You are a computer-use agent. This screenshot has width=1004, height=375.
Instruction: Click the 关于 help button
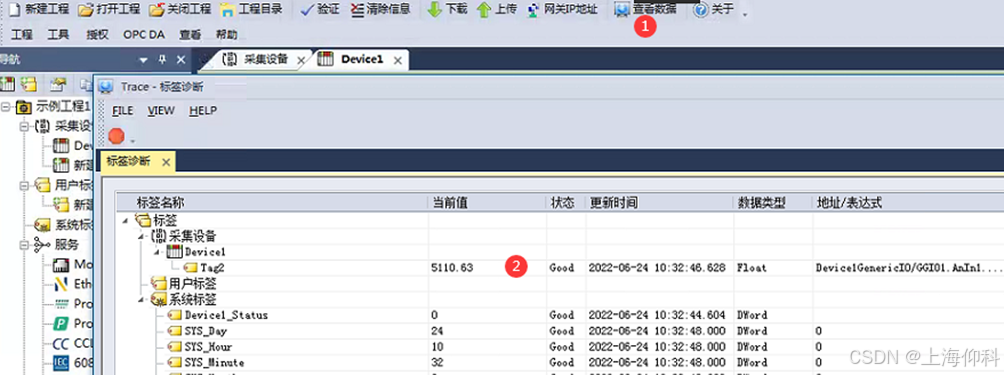click(714, 10)
